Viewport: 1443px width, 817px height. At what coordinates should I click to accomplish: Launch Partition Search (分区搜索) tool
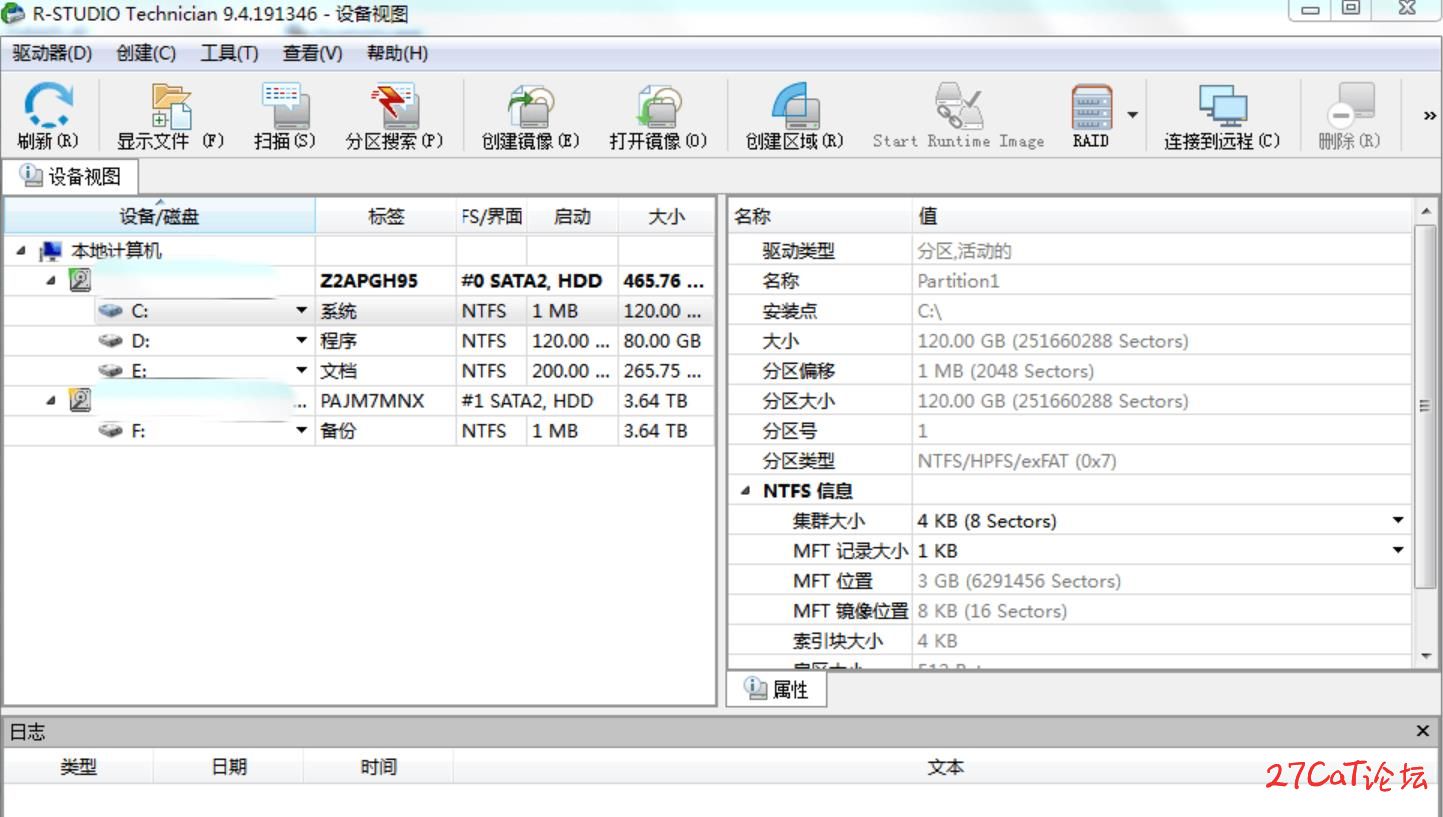pos(394,108)
